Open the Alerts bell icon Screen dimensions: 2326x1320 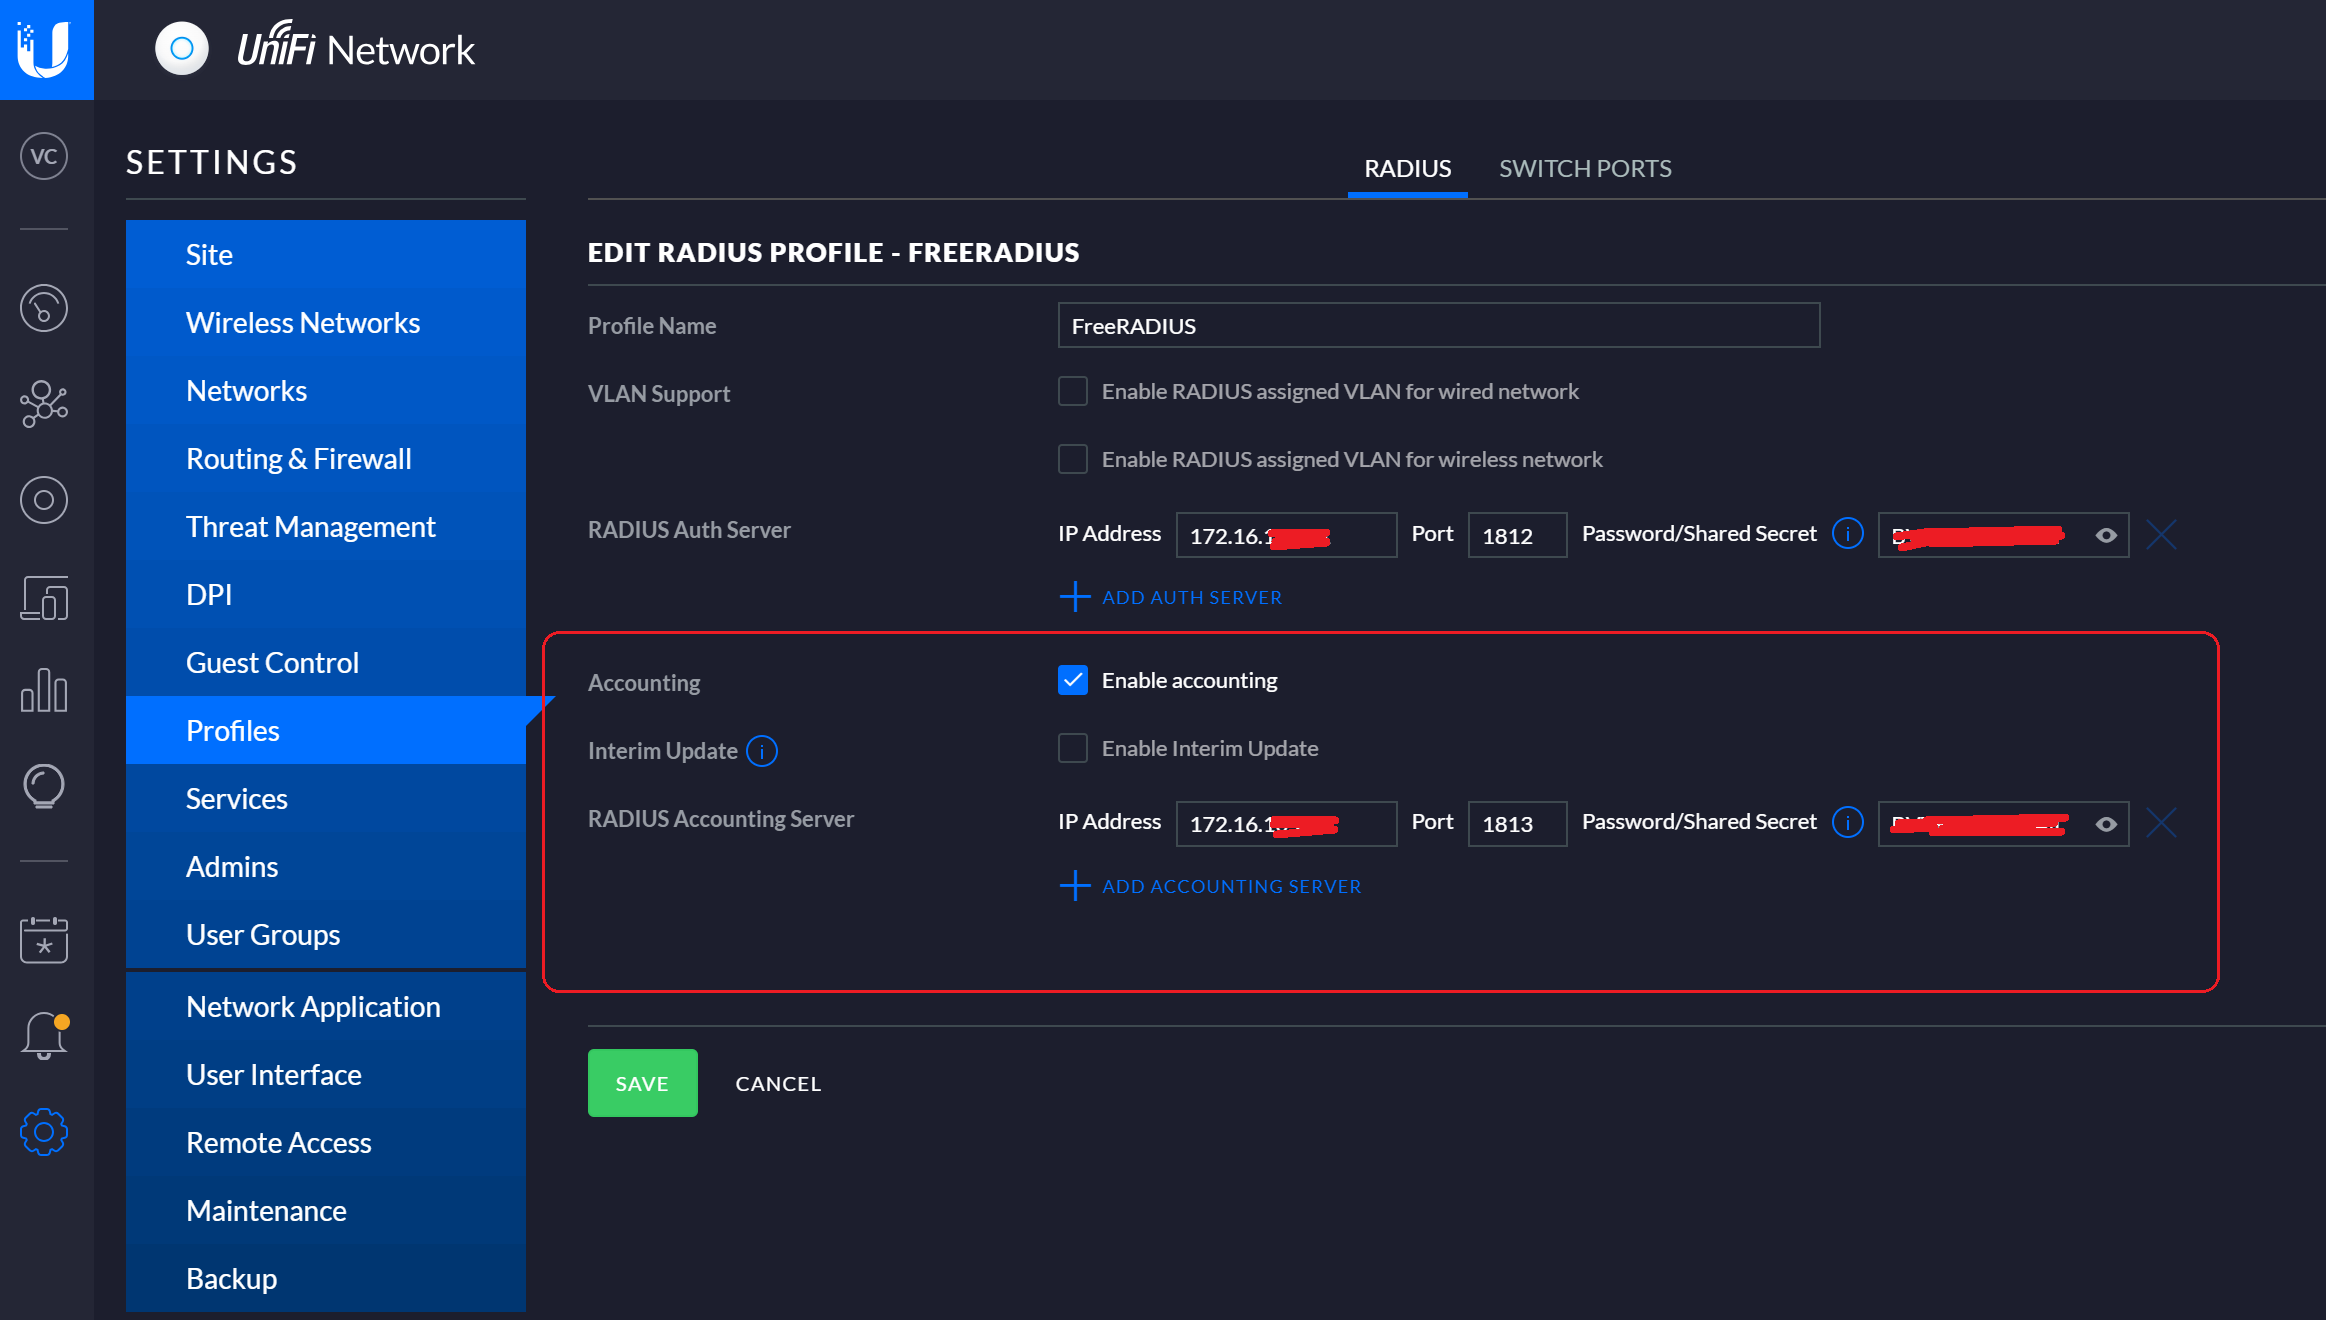point(44,1036)
